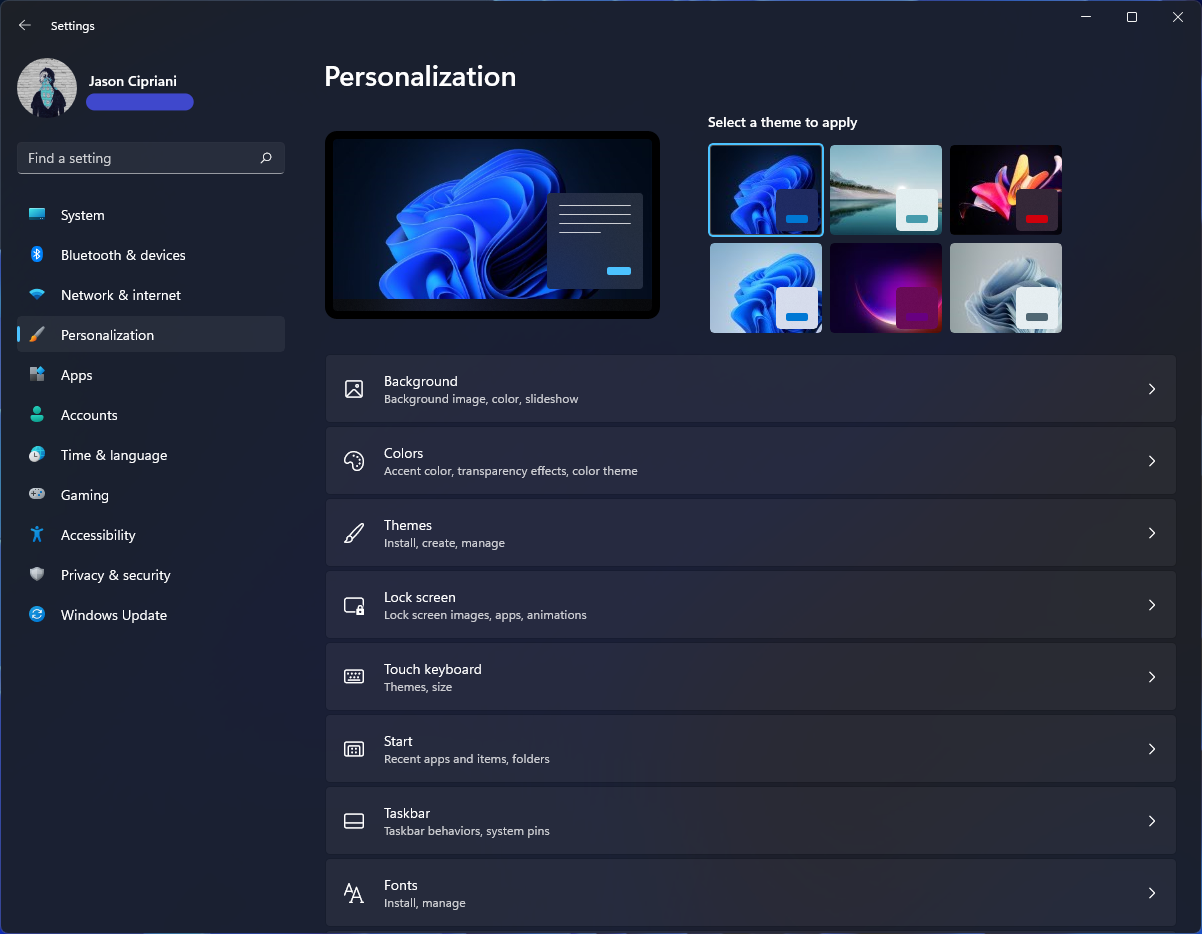Image resolution: width=1202 pixels, height=934 pixels.
Task: Click the Fonts row icon
Action: [x=354, y=893]
